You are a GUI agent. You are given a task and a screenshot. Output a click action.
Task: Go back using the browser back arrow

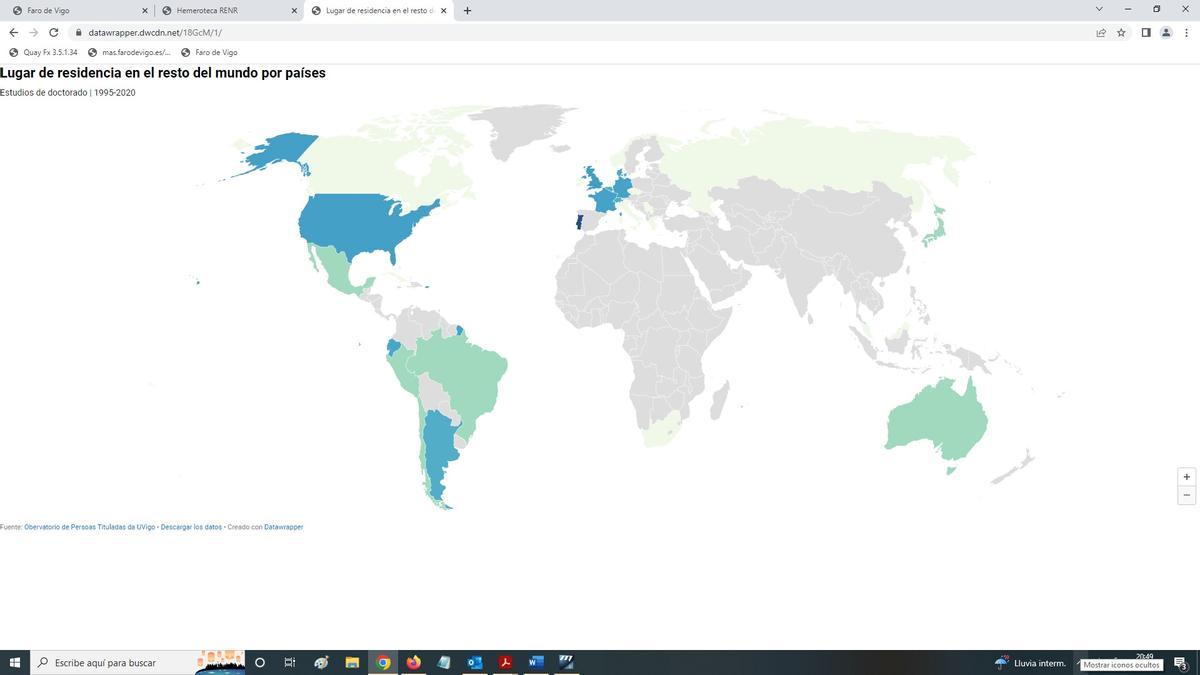[x=13, y=32]
